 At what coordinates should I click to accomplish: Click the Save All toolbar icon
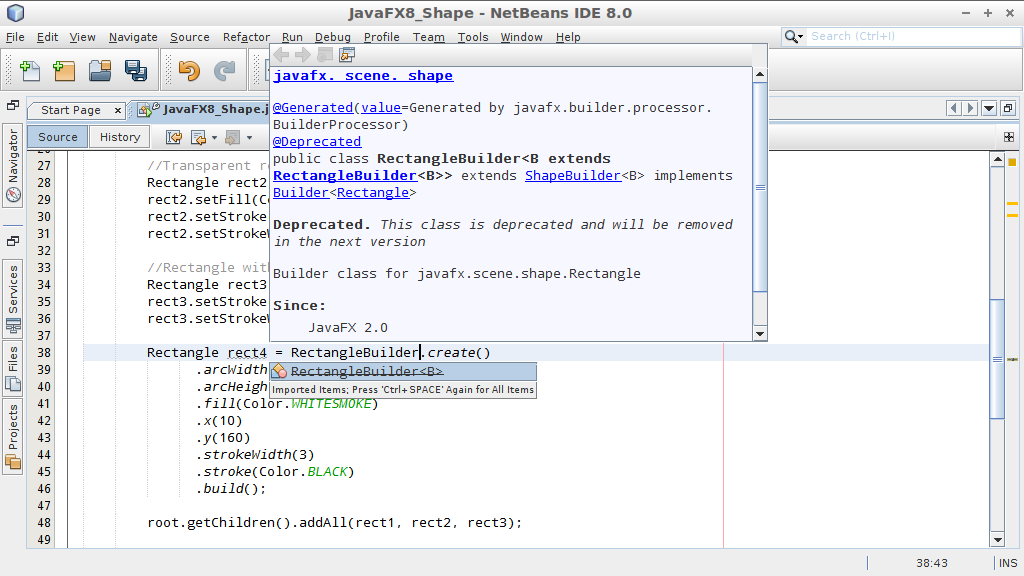[136, 70]
